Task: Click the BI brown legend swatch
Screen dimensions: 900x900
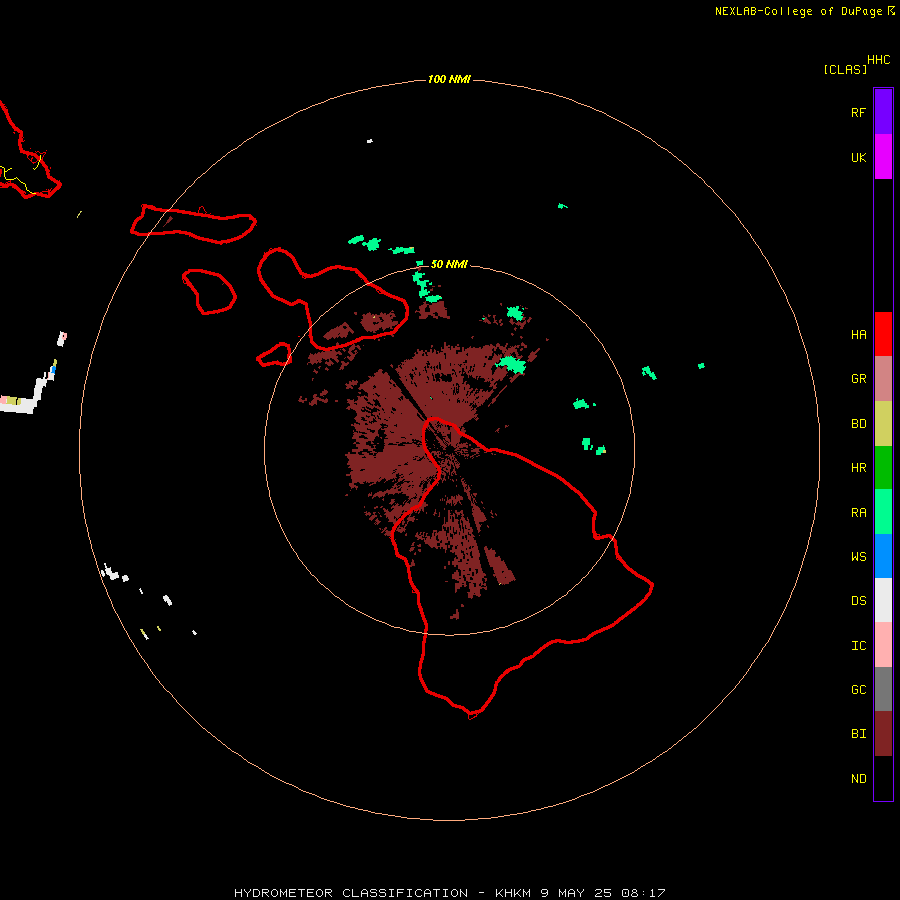Action: coord(883,734)
